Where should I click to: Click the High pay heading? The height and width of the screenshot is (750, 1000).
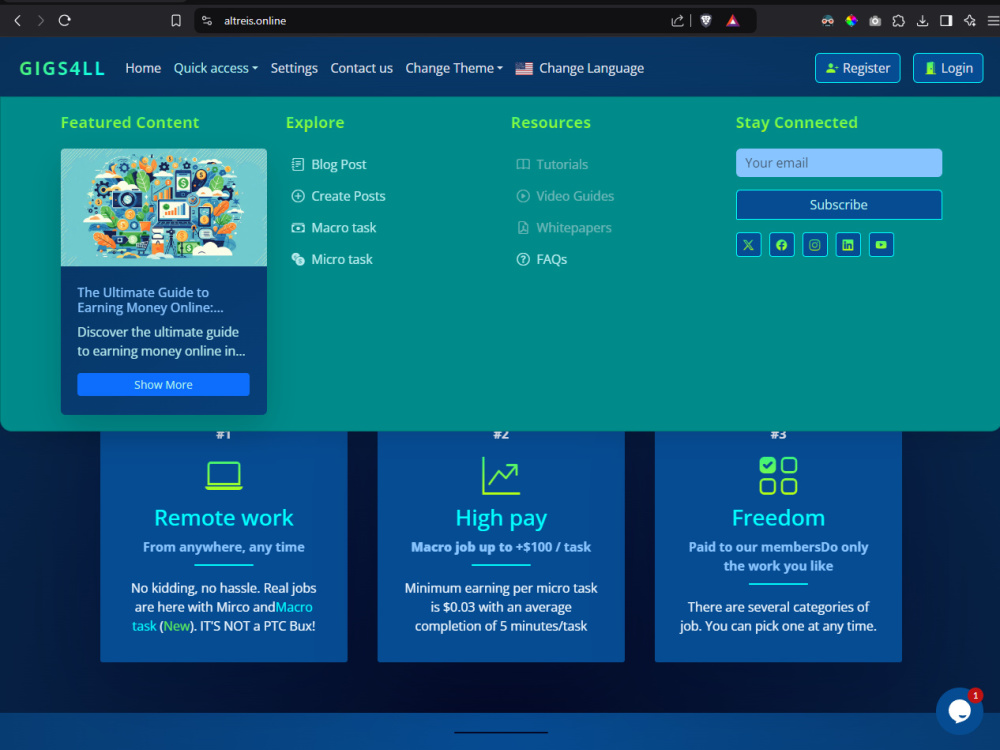tap(501, 518)
